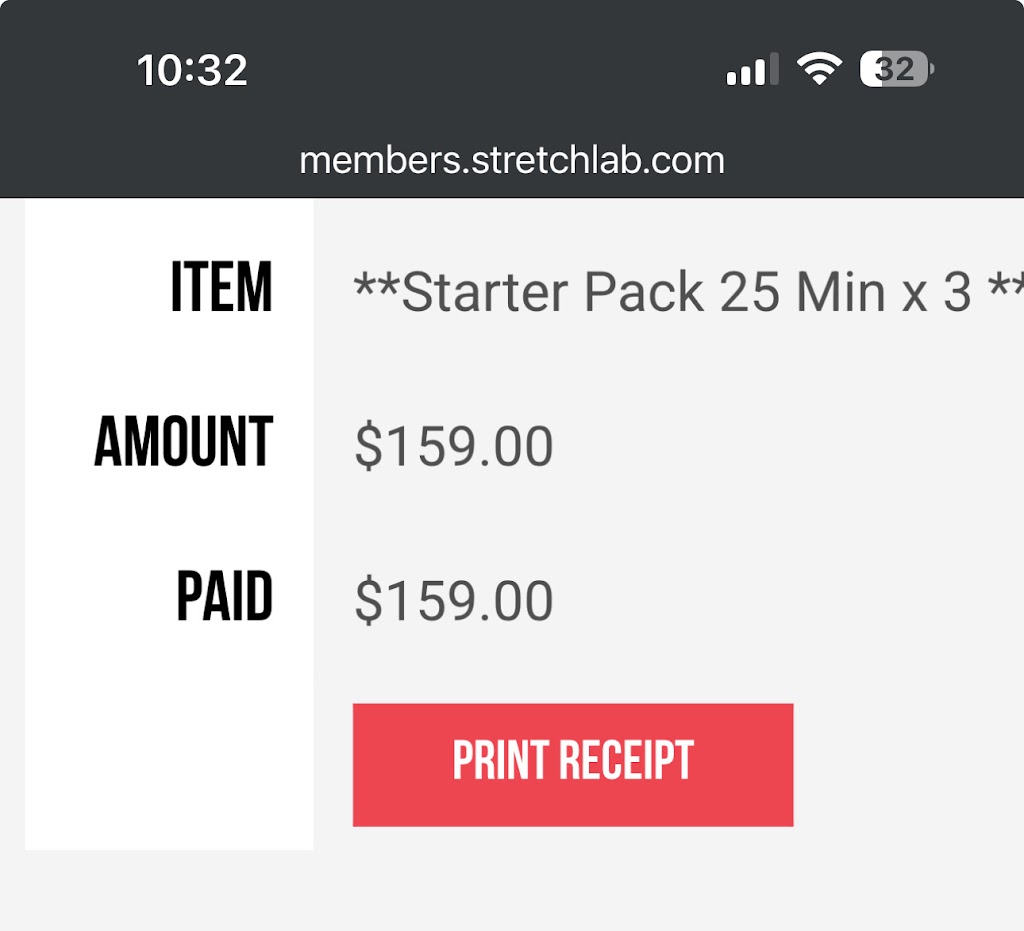The image size is (1024, 931).
Task: Click the PAID row label
Action: coord(225,598)
